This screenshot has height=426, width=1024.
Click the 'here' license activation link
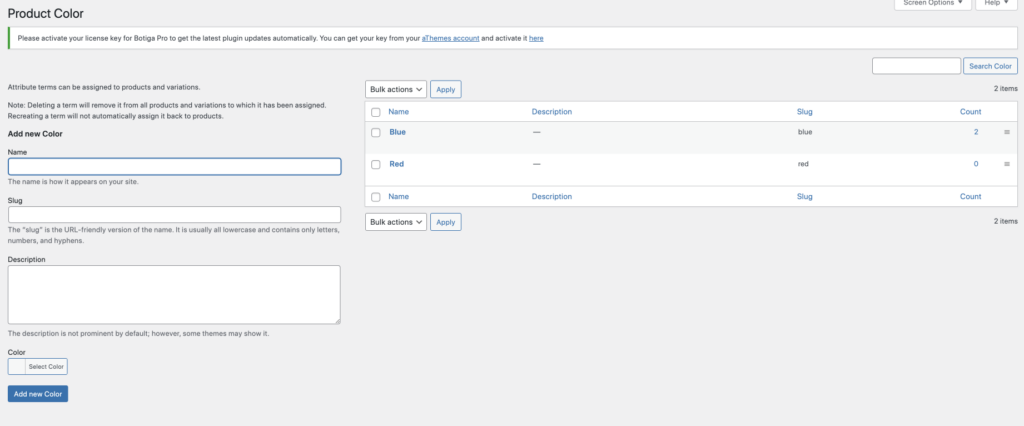(536, 39)
